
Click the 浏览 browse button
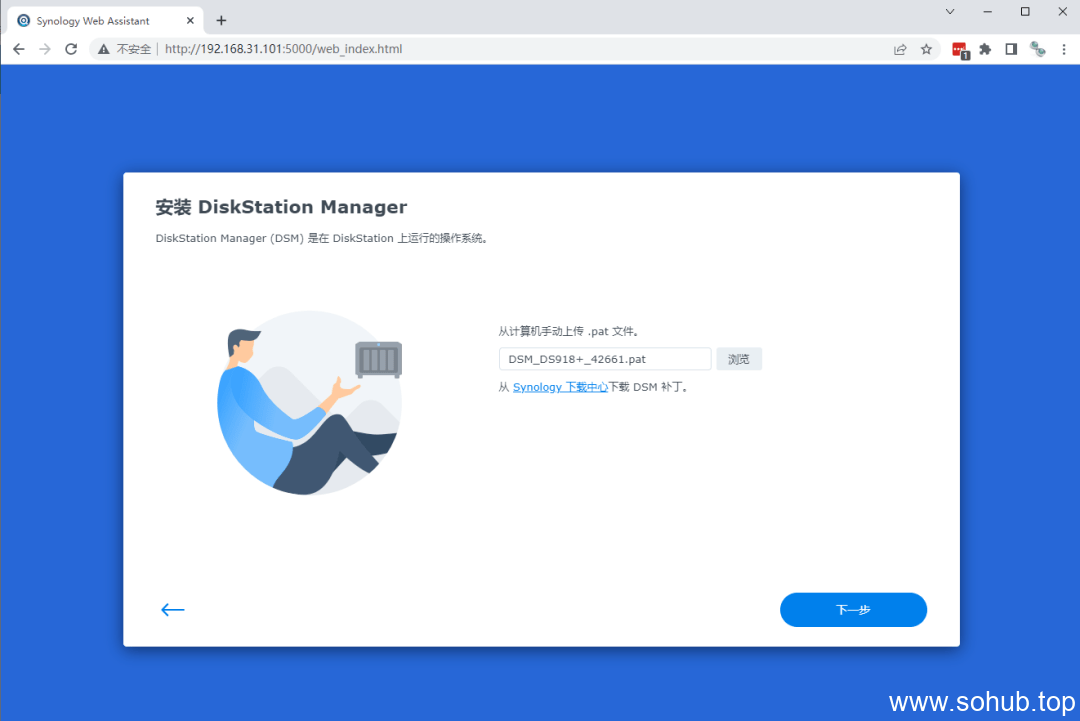[x=739, y=358]
